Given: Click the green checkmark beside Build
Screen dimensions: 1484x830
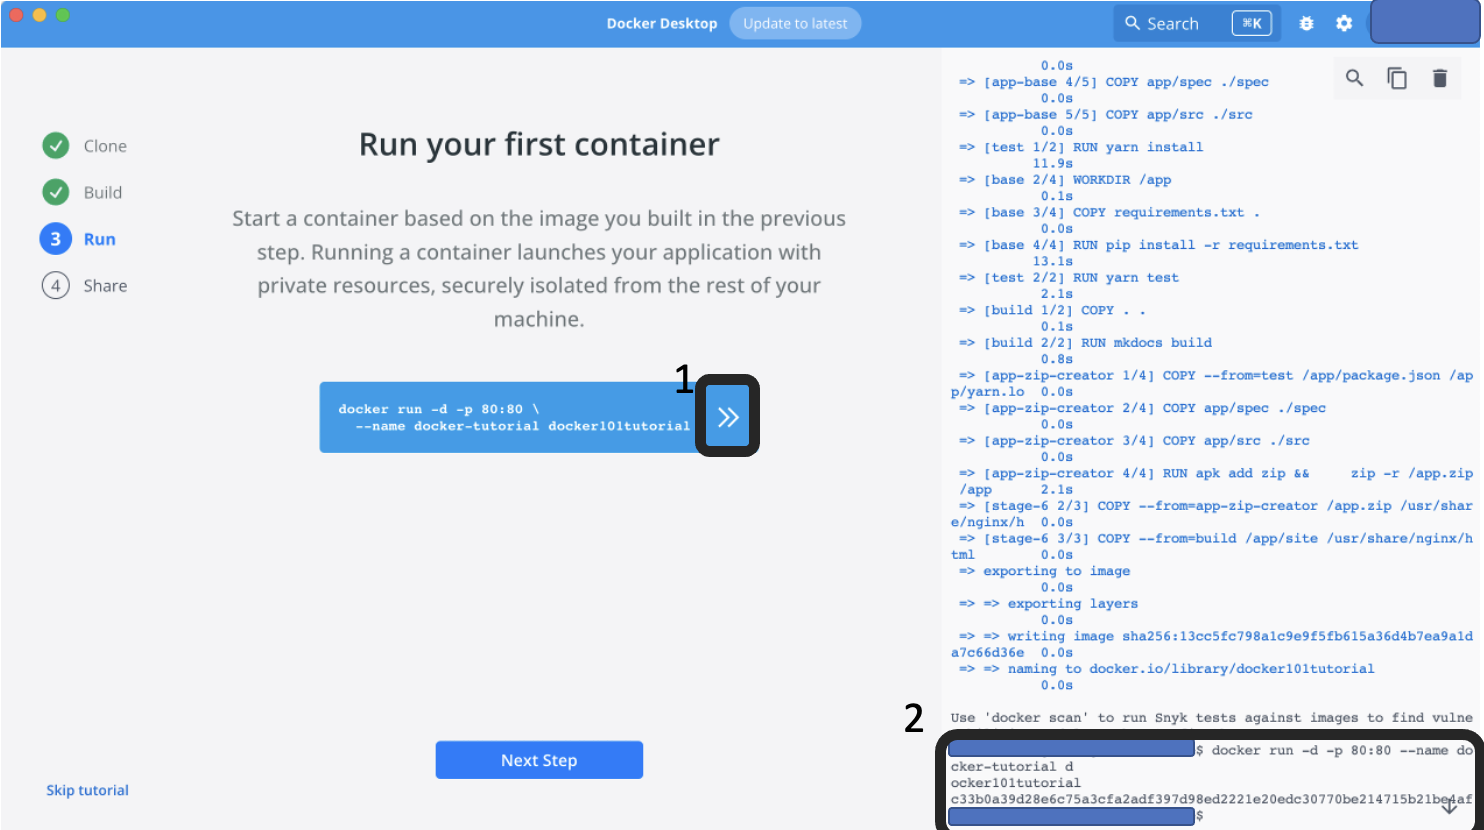Looking at the screenshot, I should [x=56, y=192].
